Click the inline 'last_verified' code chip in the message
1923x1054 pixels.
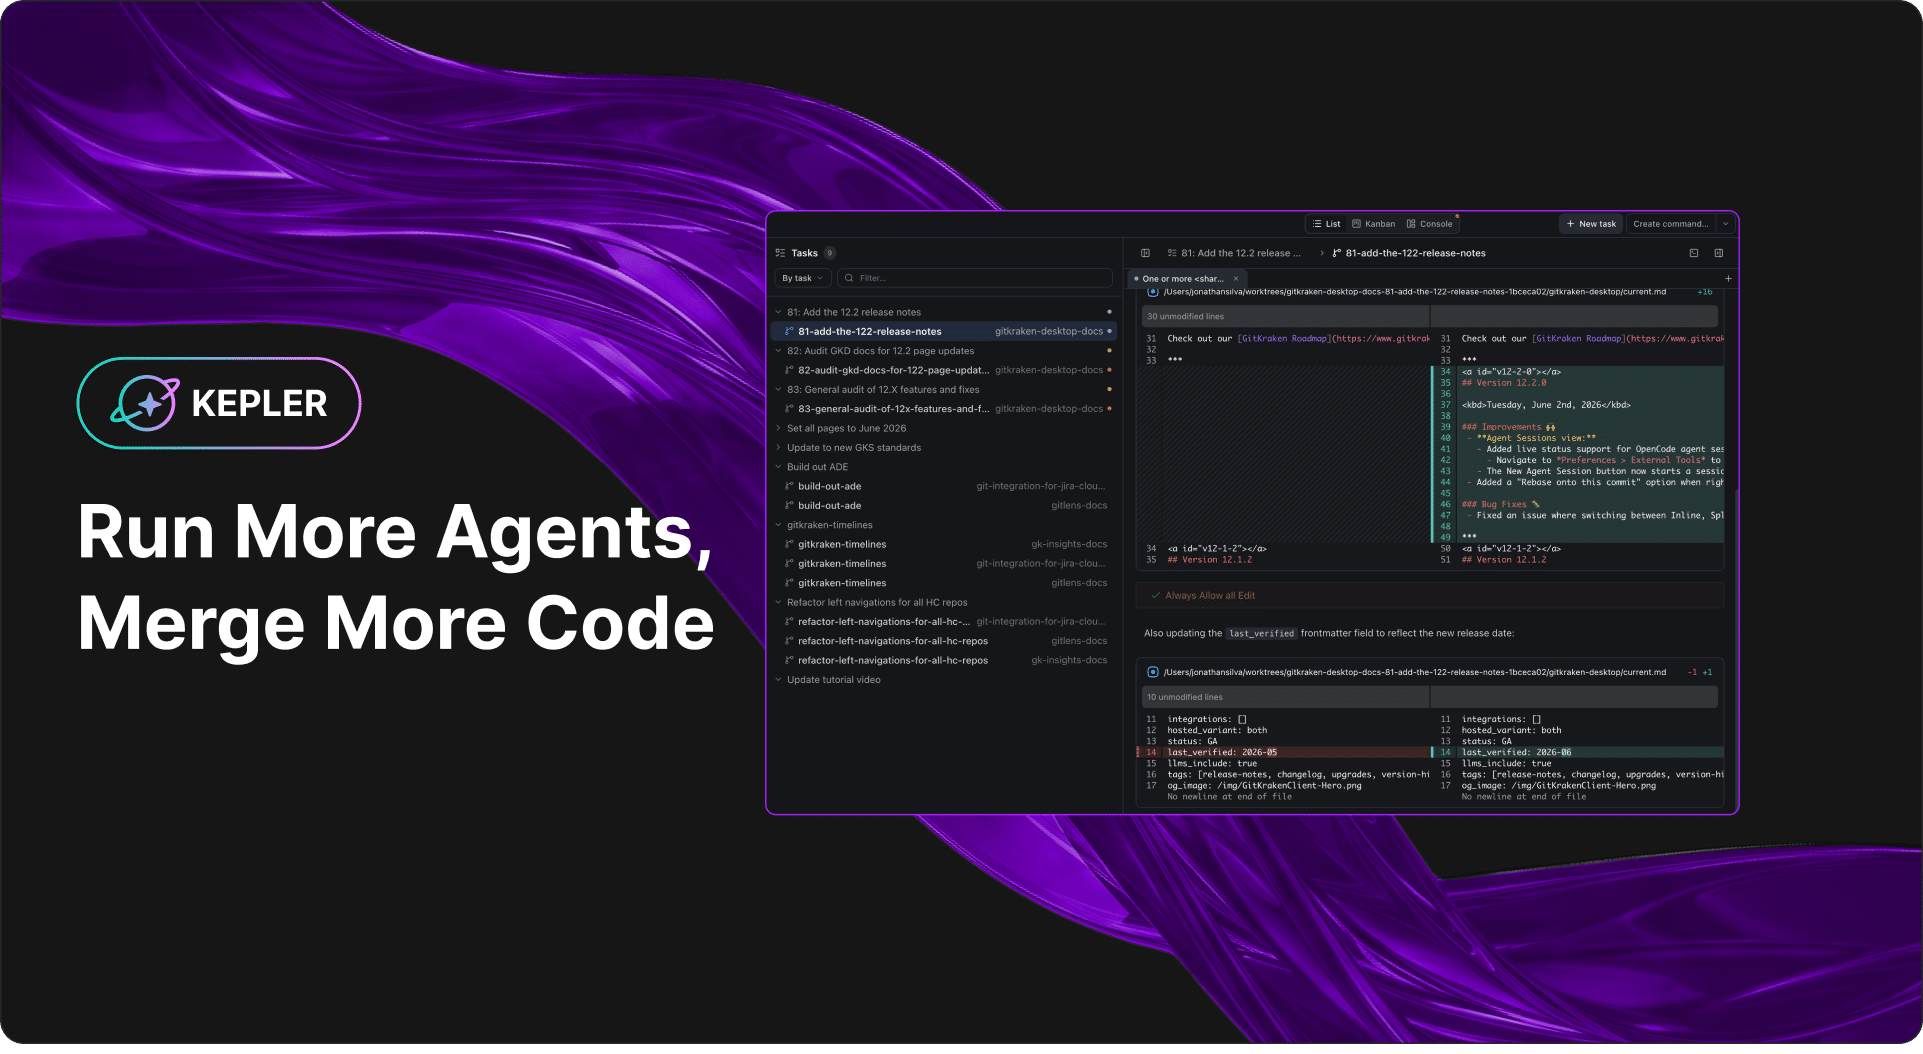[x=1261, y=634]
